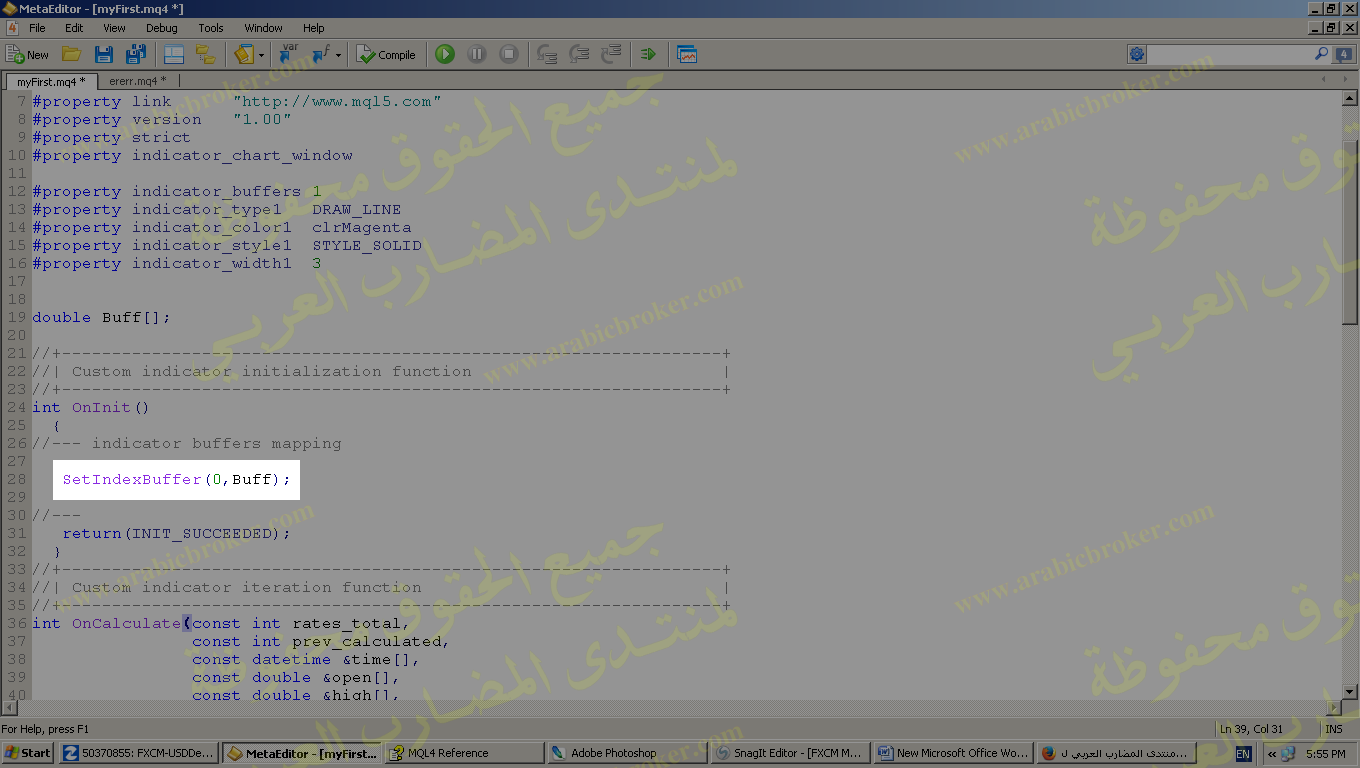
Task: Click 'clrMagenta' in the indicator_color1 line
Action: tap(361, 227)
